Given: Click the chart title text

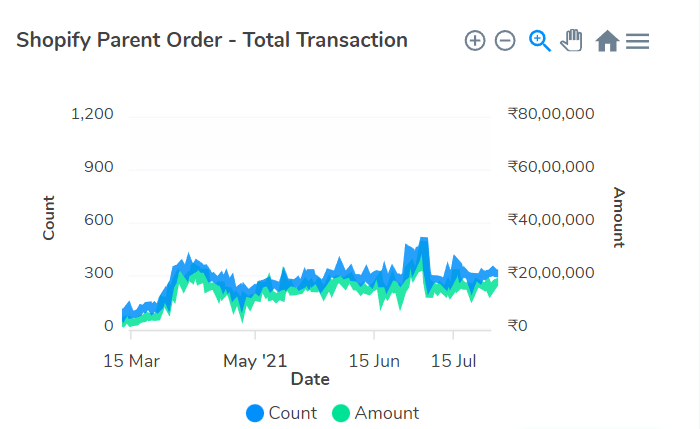Looking at the screenshot, I should tap(212, 41).
